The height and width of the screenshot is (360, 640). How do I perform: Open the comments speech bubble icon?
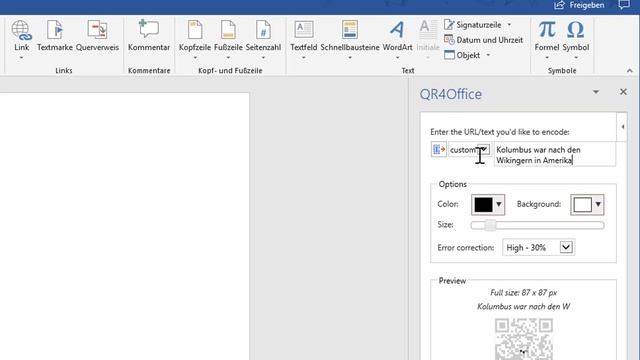point(624,5)
